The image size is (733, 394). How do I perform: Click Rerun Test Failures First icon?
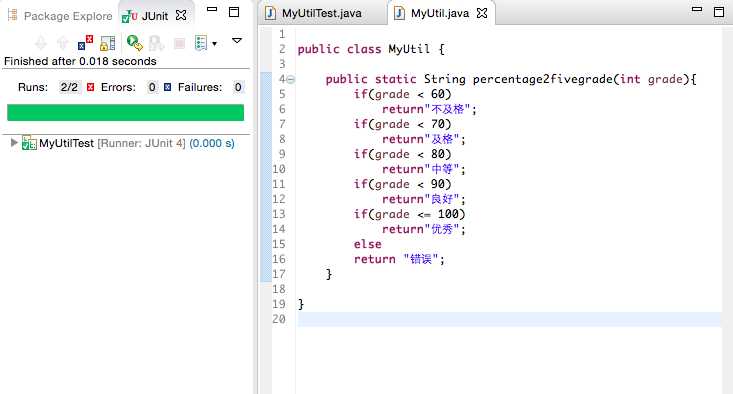click(157, 43)
